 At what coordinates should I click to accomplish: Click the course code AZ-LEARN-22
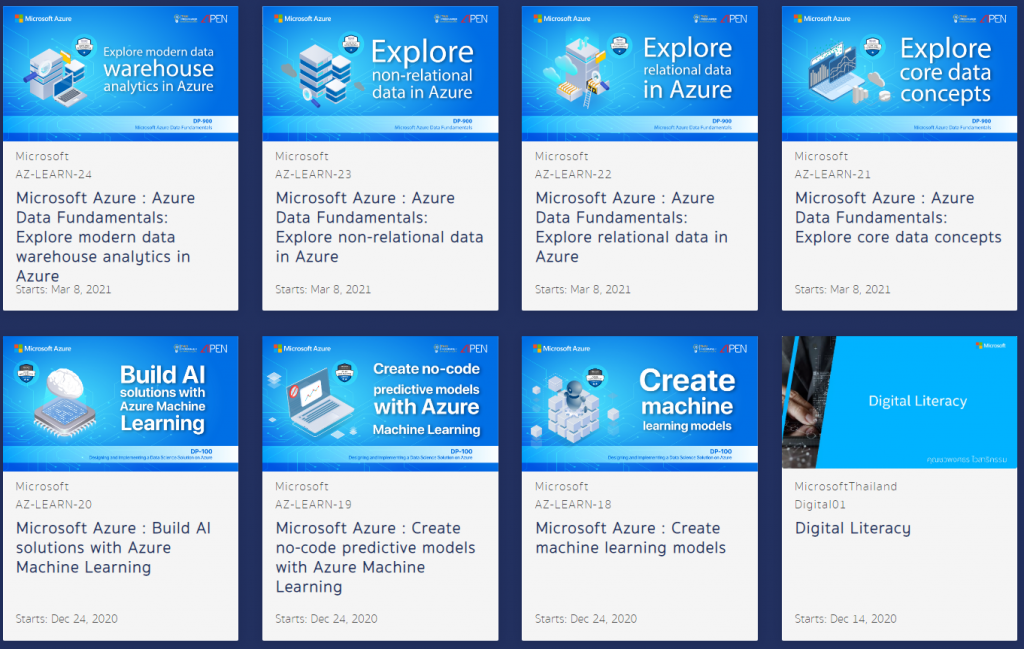pos(573,174)
